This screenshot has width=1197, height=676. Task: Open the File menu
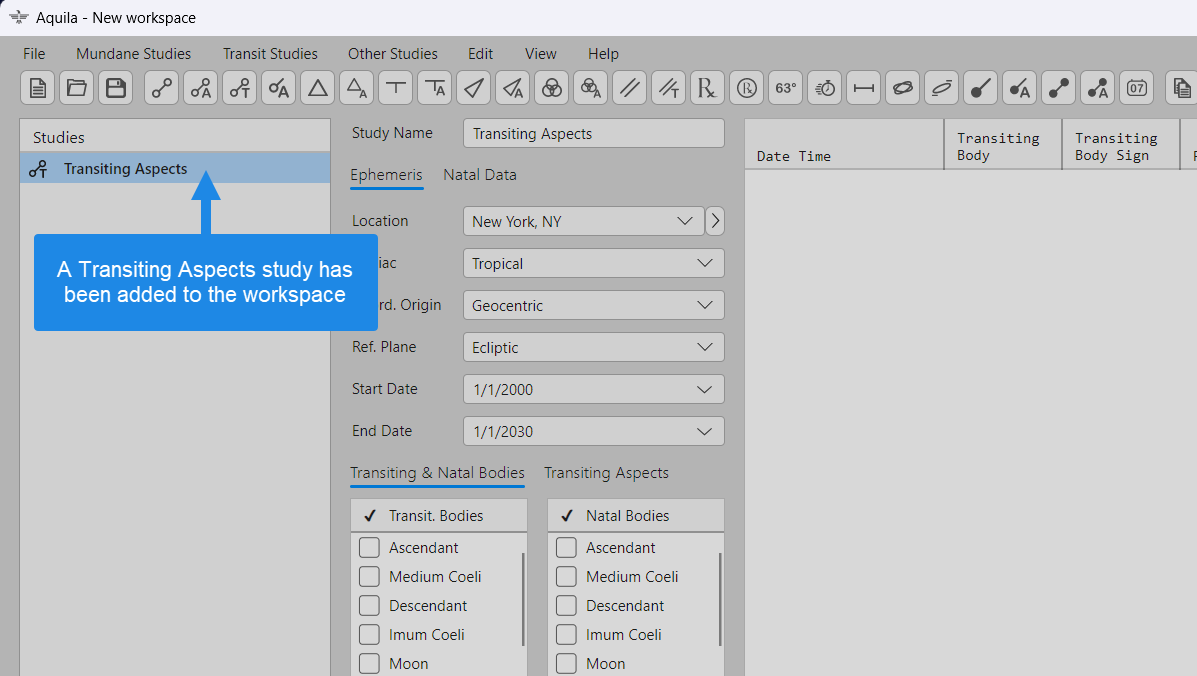[34, 54]
